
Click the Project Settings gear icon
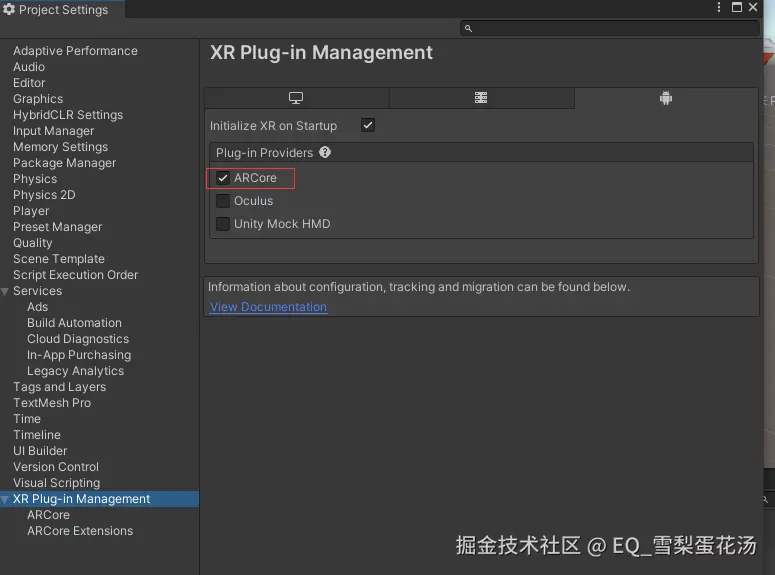(8, 9)
